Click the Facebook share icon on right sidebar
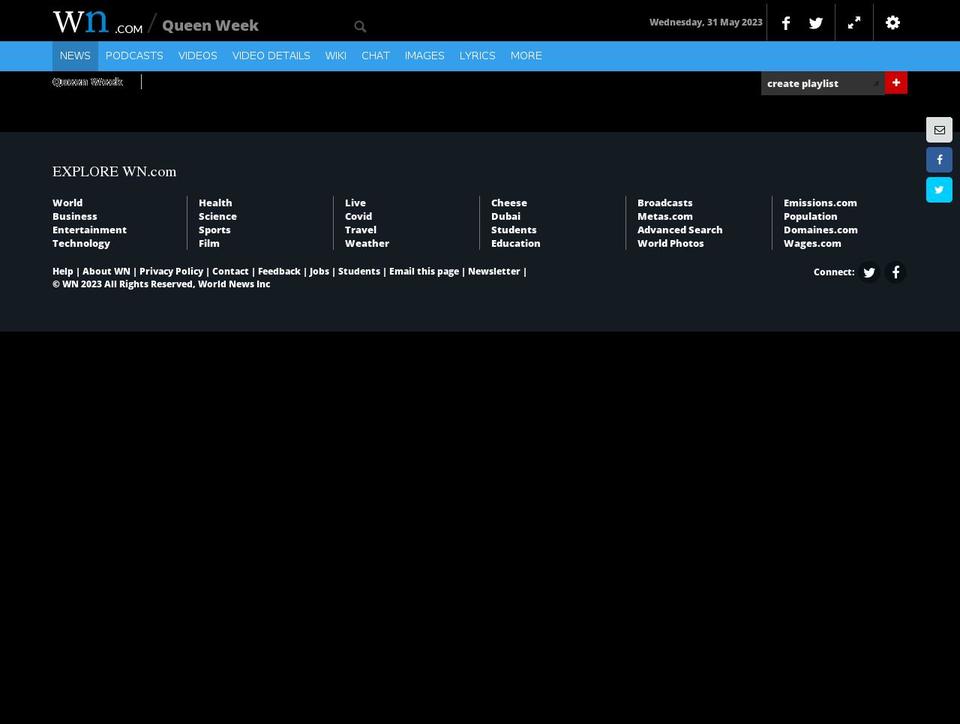Screen dimensions: 960x724 939,160
